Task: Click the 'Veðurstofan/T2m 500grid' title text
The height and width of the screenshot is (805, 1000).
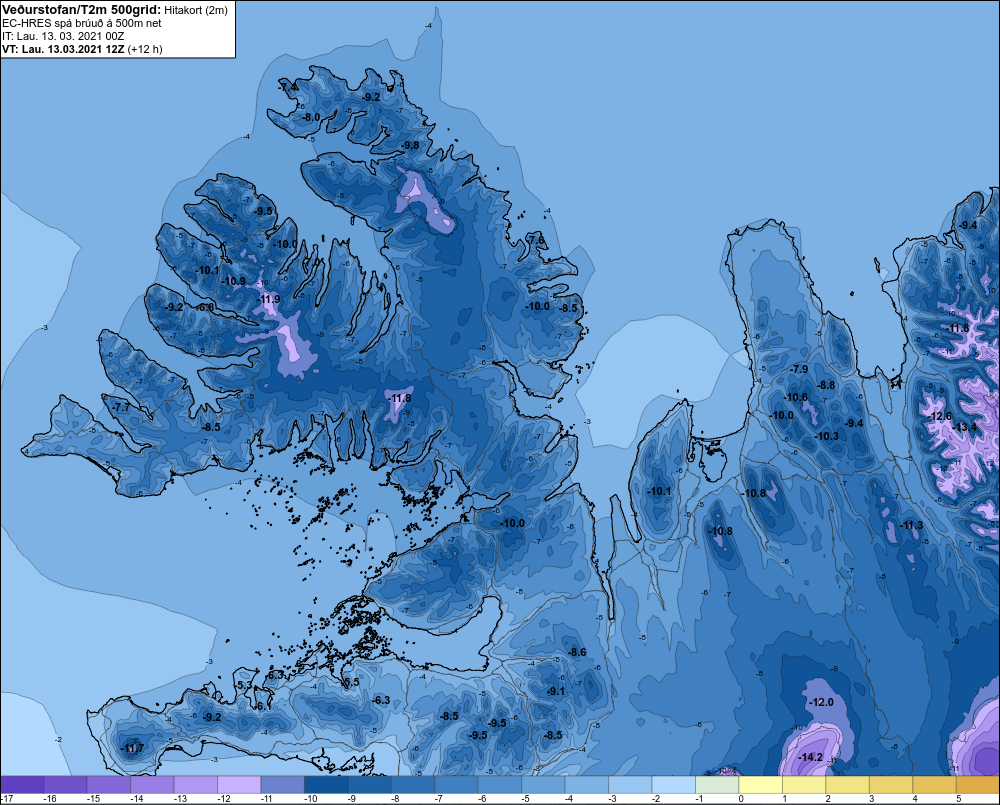Action: 81,10
